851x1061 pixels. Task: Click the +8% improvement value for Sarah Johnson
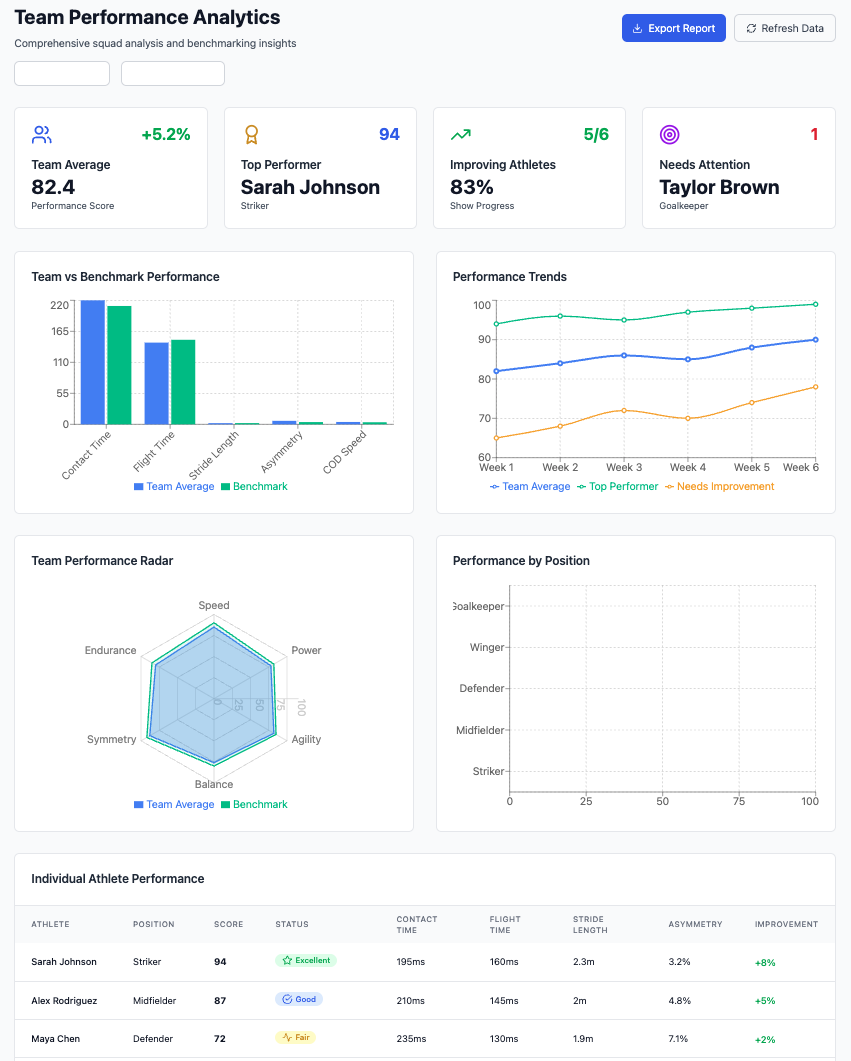tap(765, 963)
